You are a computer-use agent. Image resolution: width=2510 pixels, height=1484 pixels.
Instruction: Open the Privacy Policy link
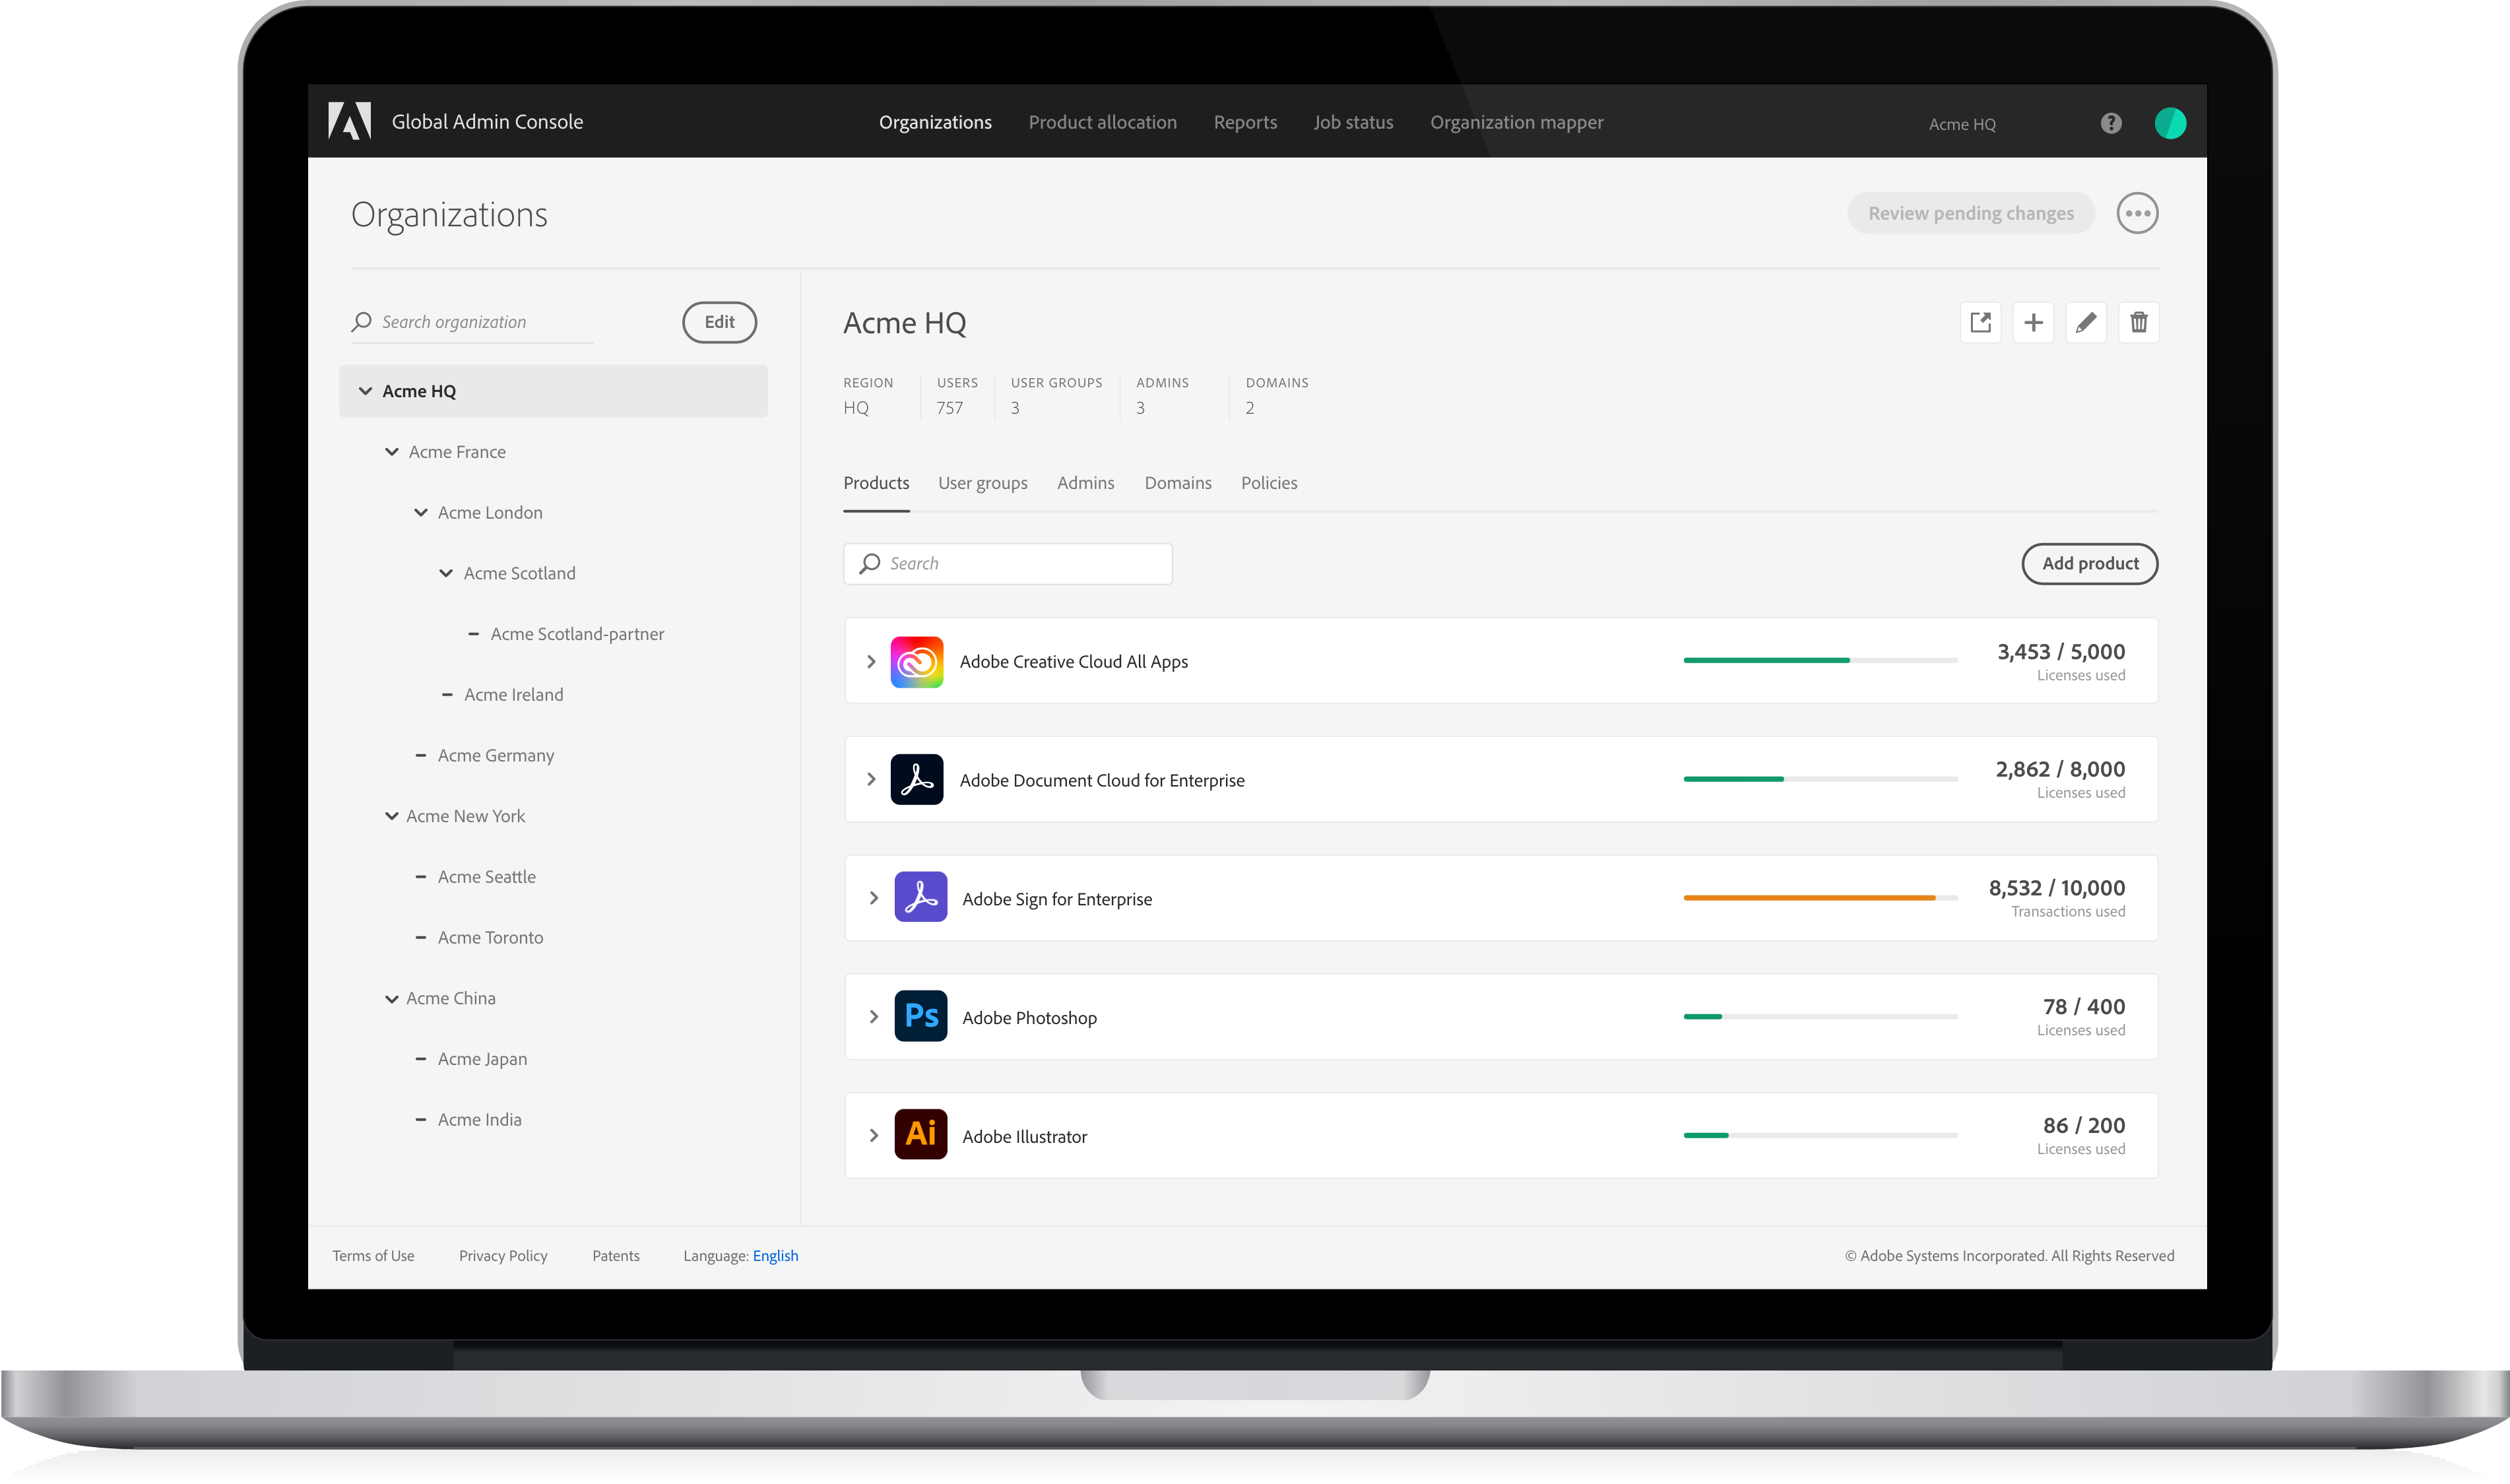[503, 1256]
